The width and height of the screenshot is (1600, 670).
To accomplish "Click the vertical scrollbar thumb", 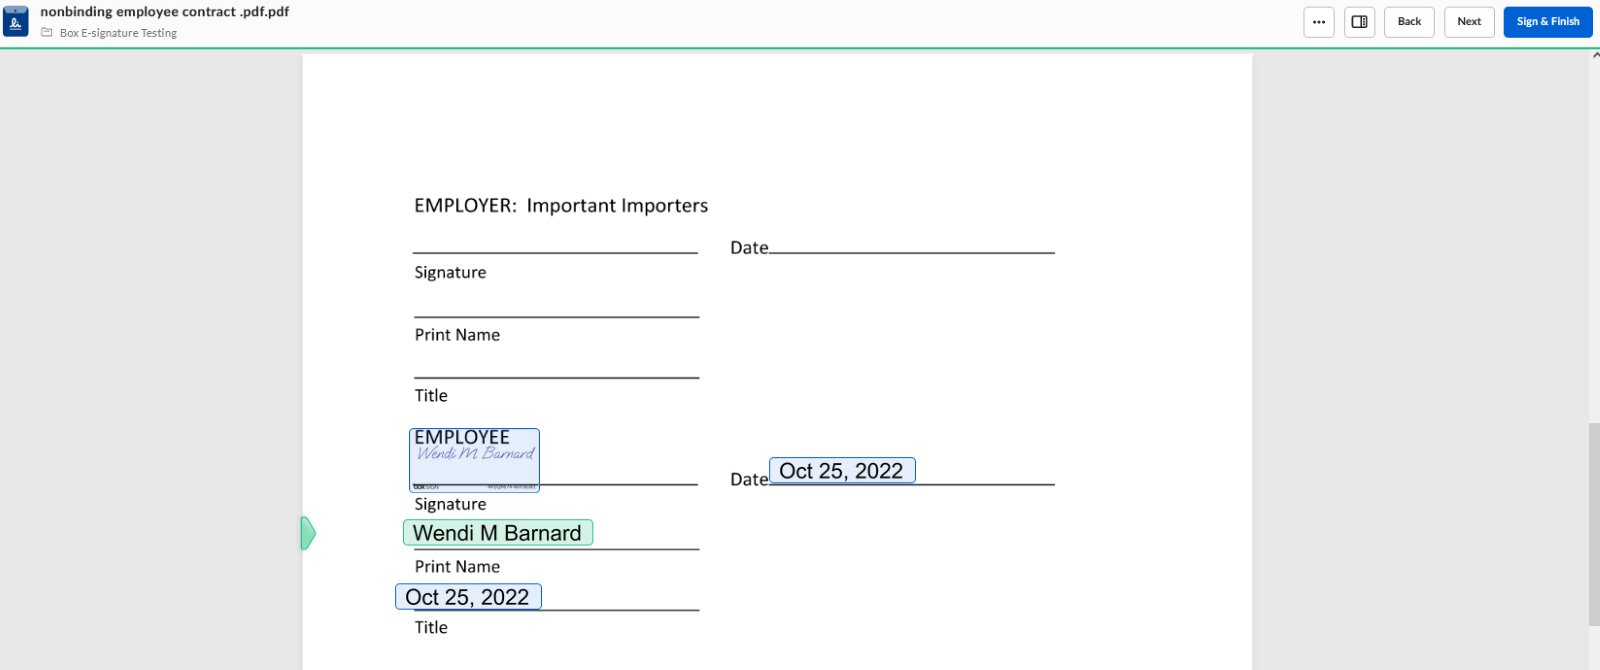I will pos(1594,524).
